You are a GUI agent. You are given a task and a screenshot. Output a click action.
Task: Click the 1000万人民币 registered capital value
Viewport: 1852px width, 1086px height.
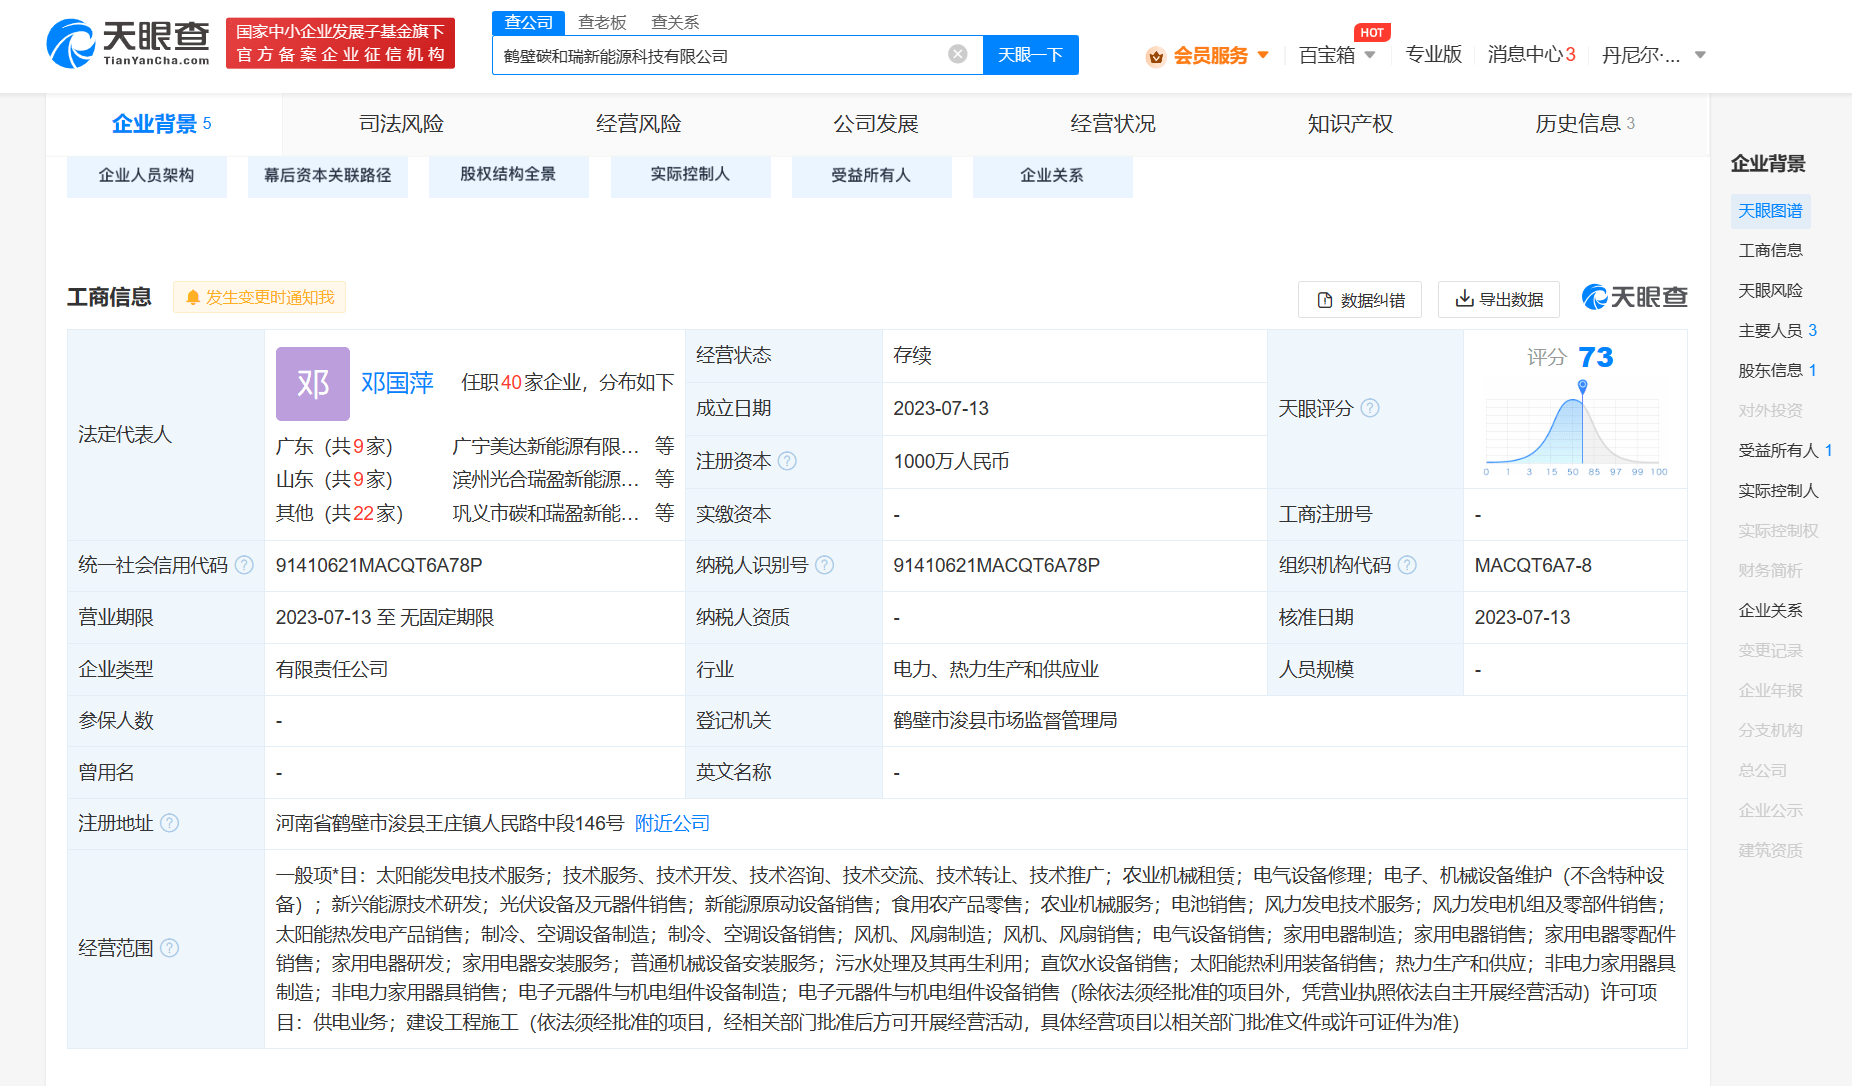click(x=951, y=461)
